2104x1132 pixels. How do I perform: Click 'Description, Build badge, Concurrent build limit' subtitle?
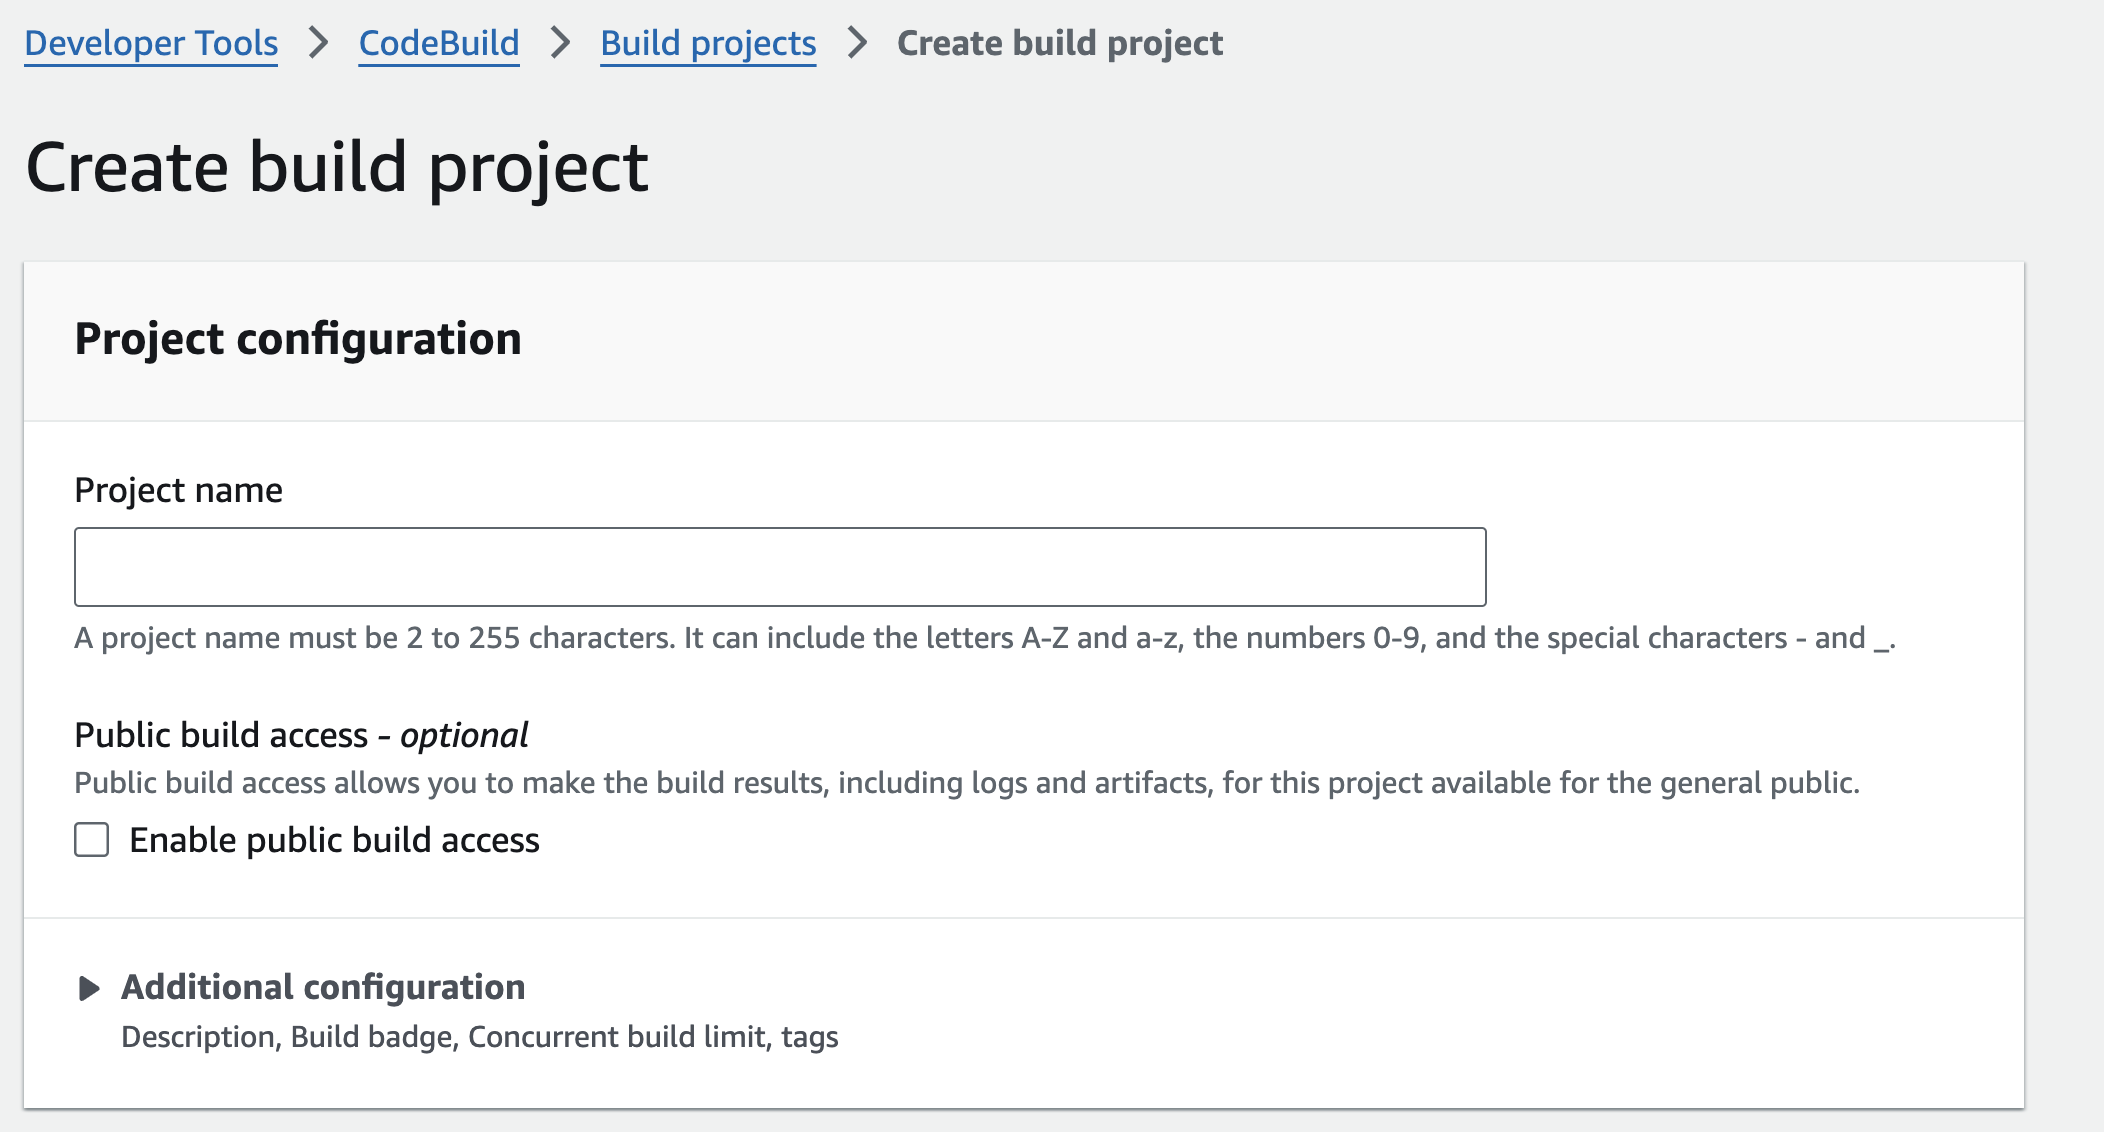479,1037
